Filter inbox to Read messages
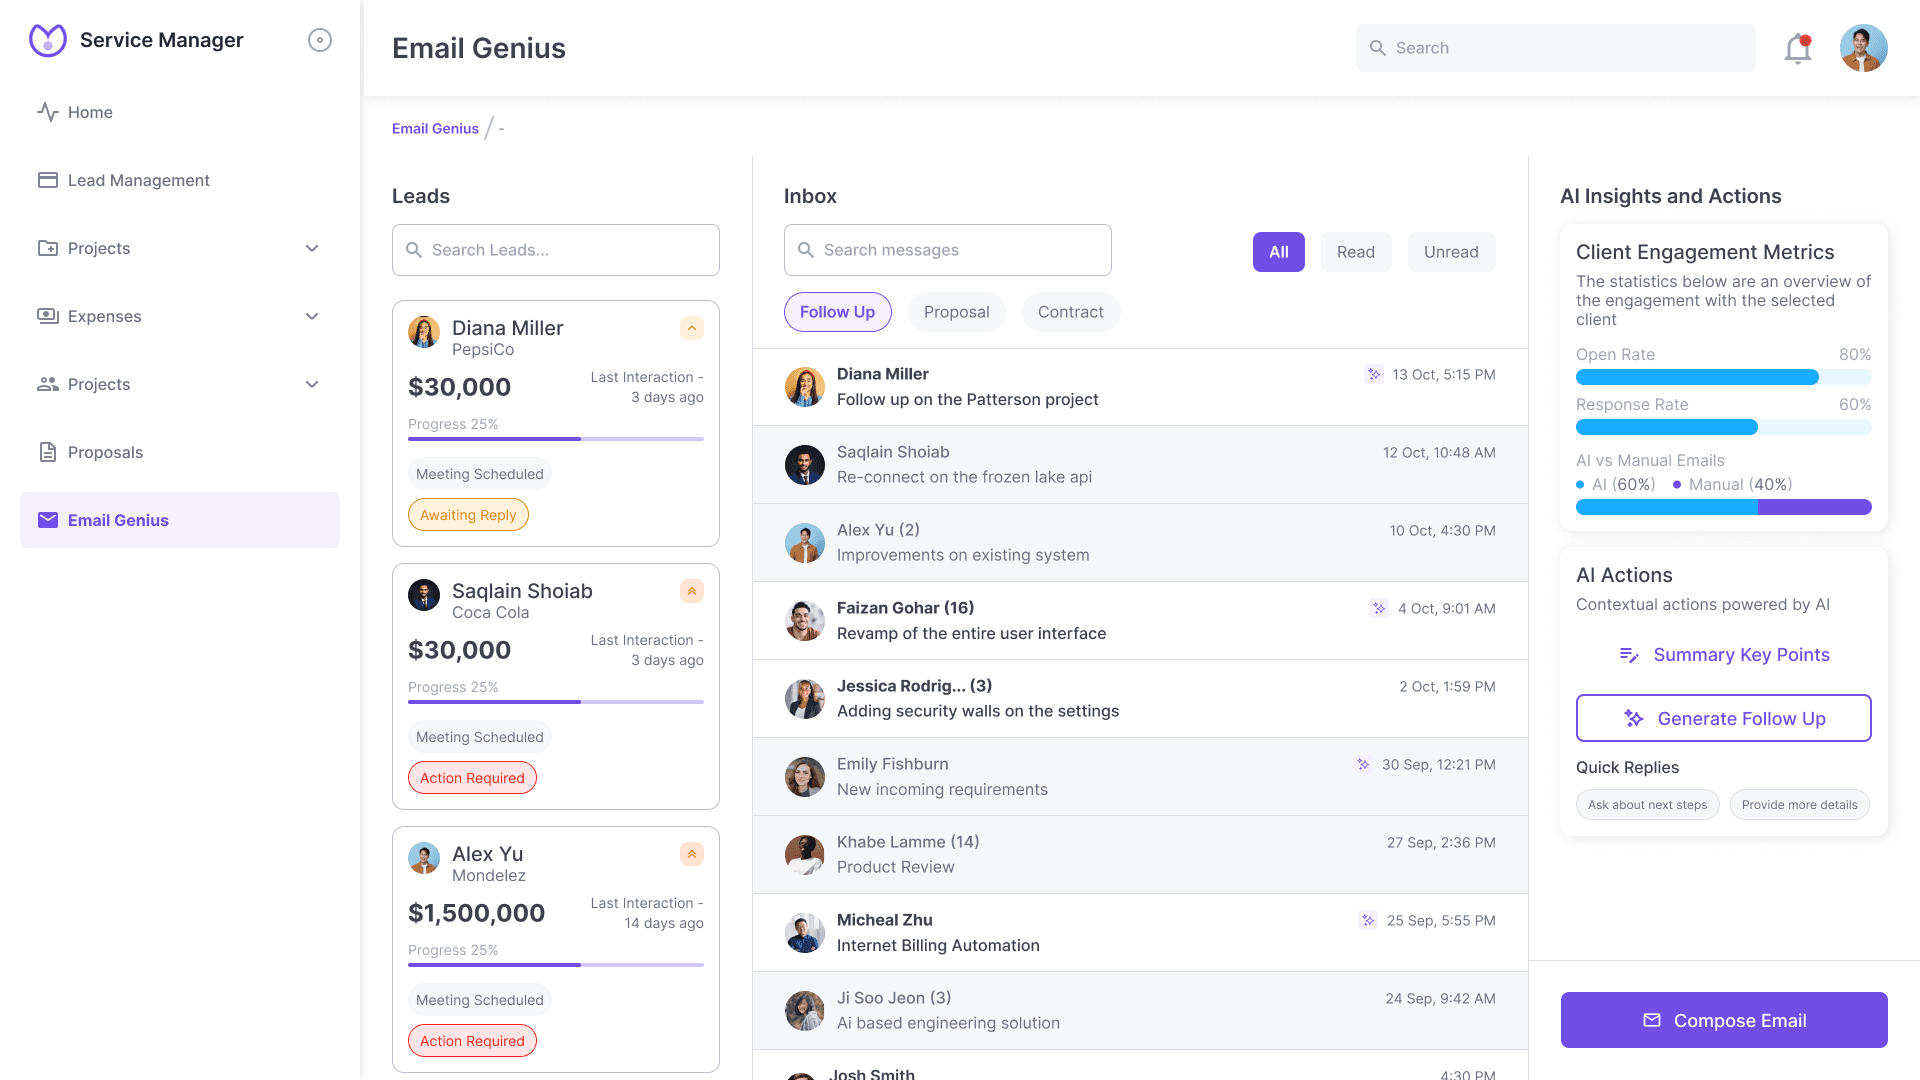1920x1080 pixels. click(x=1355, y=252)
